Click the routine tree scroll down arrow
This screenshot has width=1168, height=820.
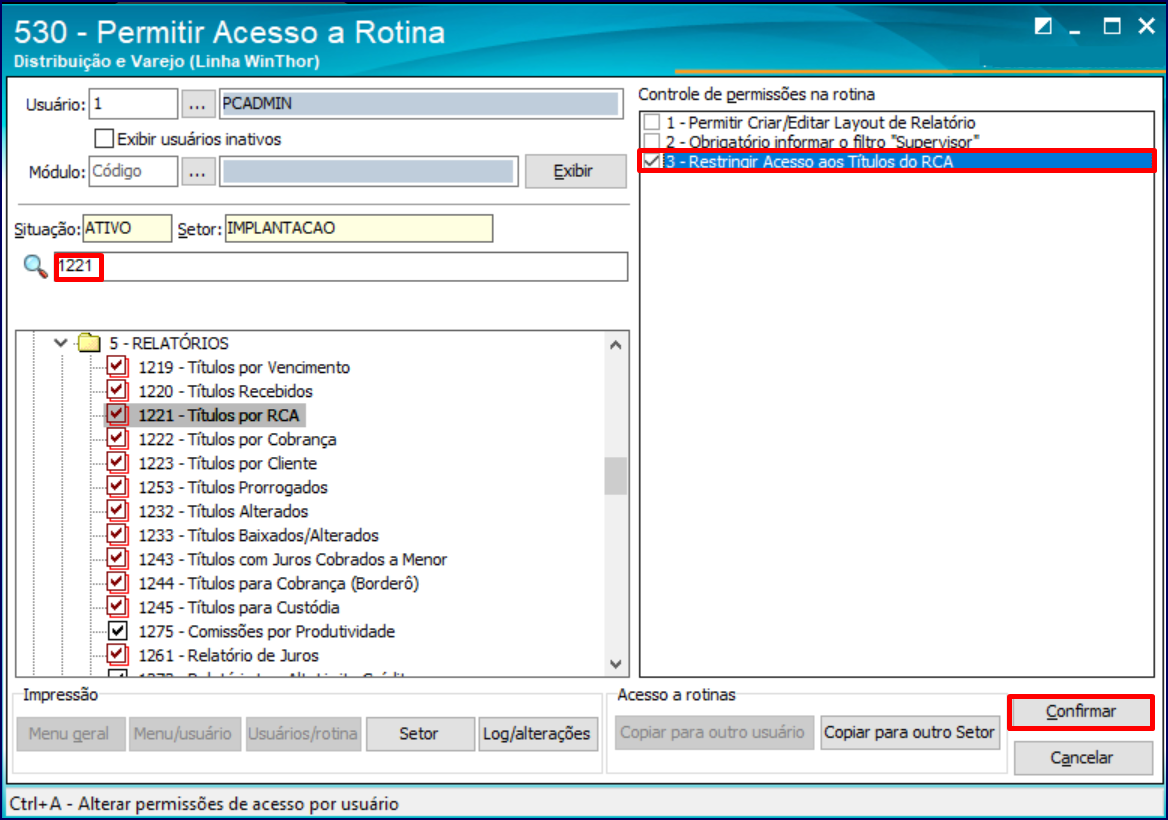[615, 664]
